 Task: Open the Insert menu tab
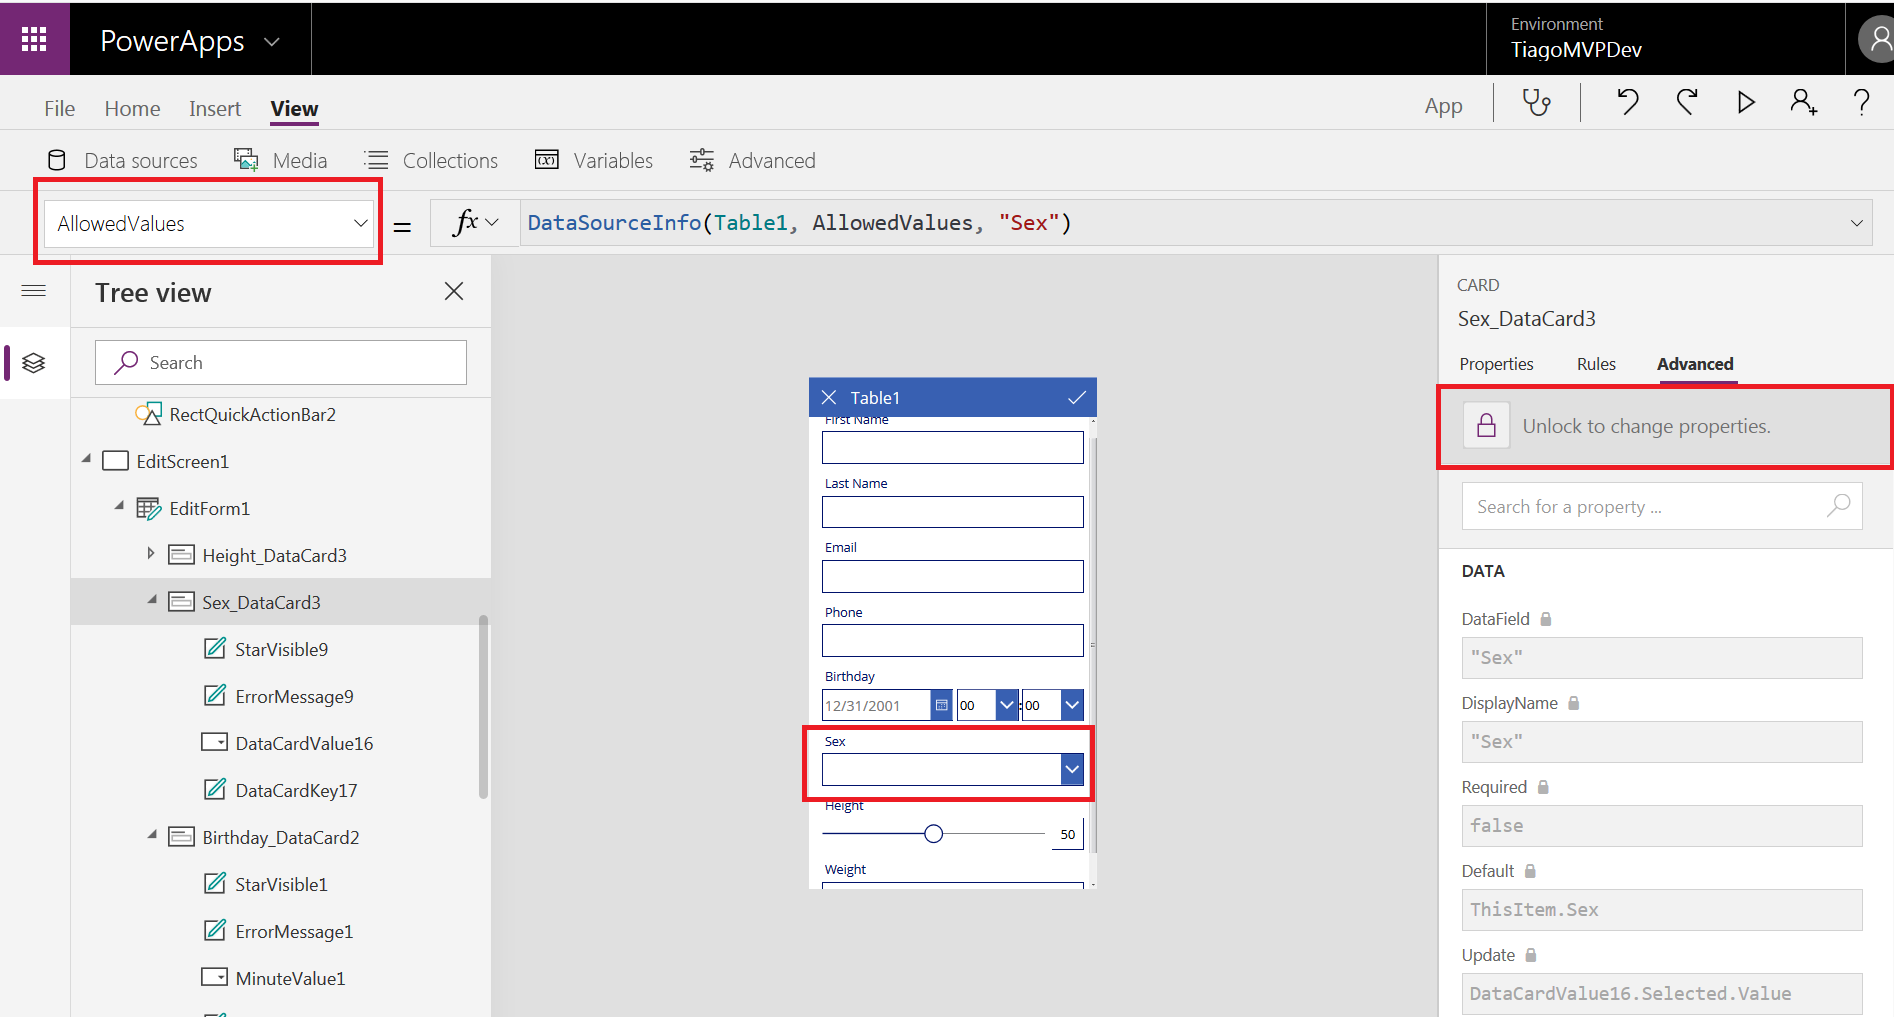tap(214, 108)
